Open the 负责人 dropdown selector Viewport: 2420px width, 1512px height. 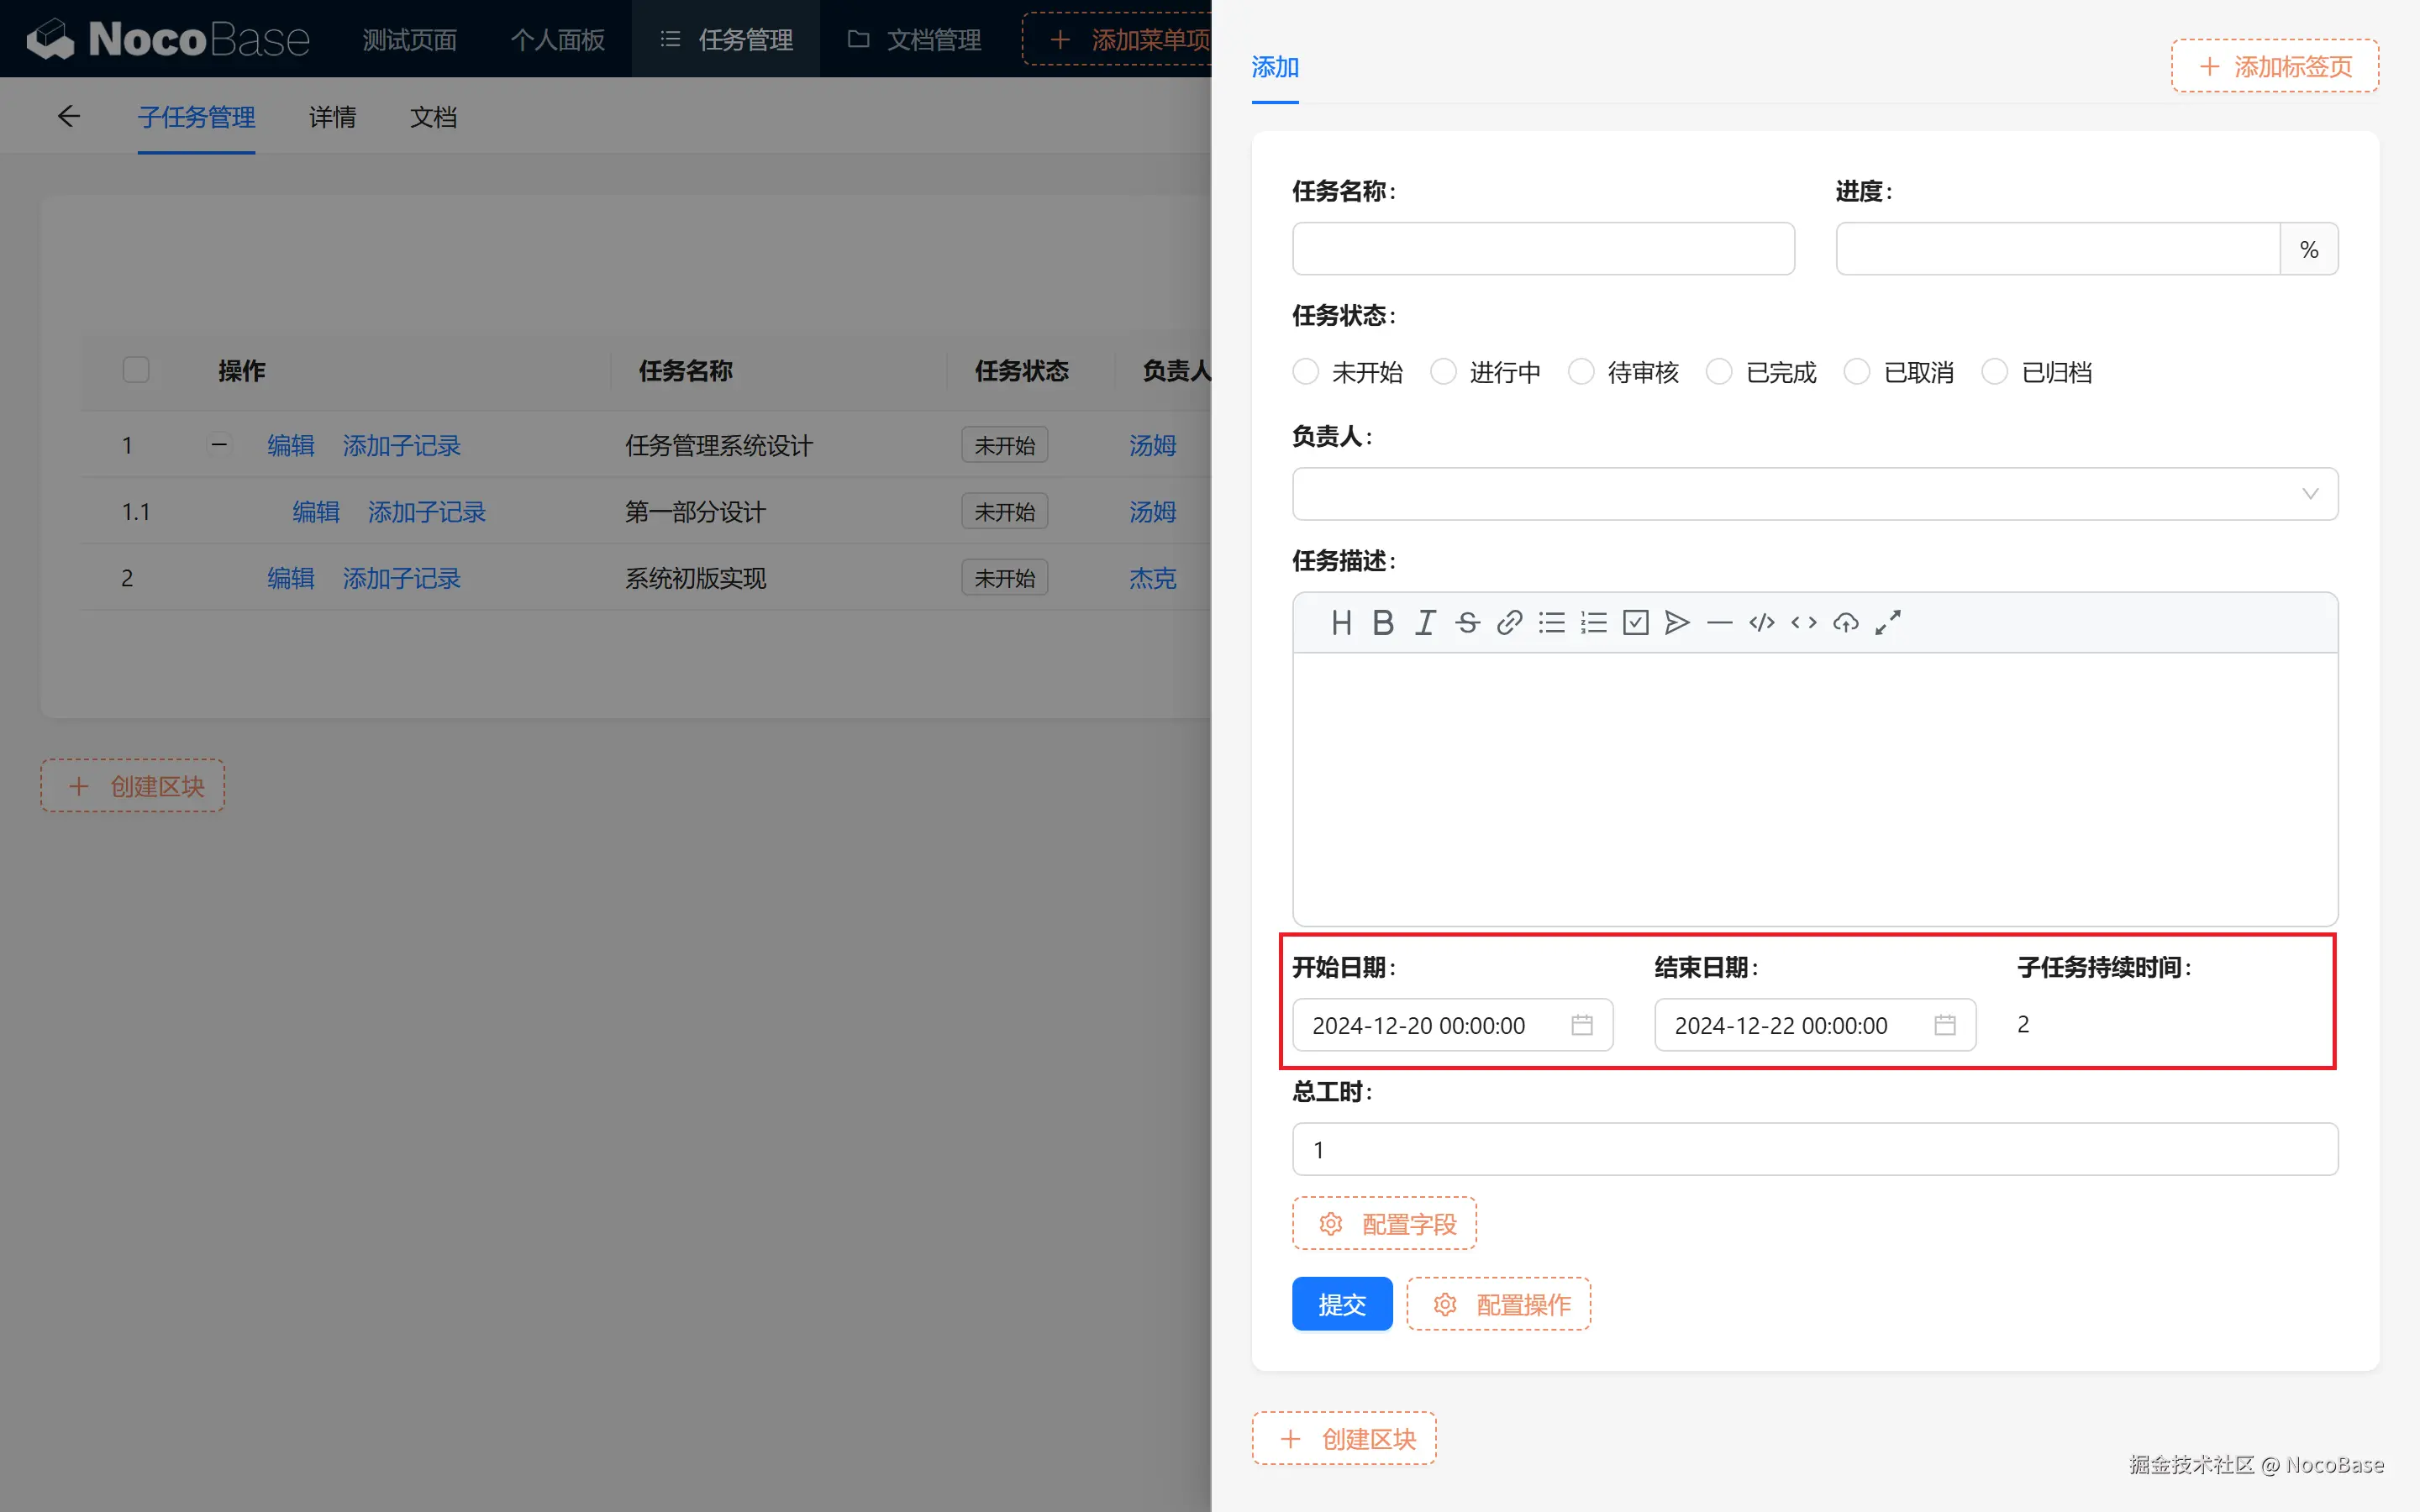point(1814,494)
